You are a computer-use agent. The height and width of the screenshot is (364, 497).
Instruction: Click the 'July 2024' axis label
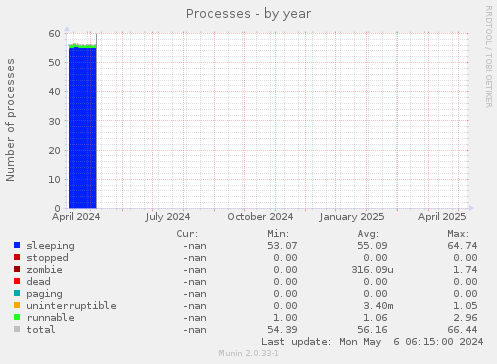point(167,217)
